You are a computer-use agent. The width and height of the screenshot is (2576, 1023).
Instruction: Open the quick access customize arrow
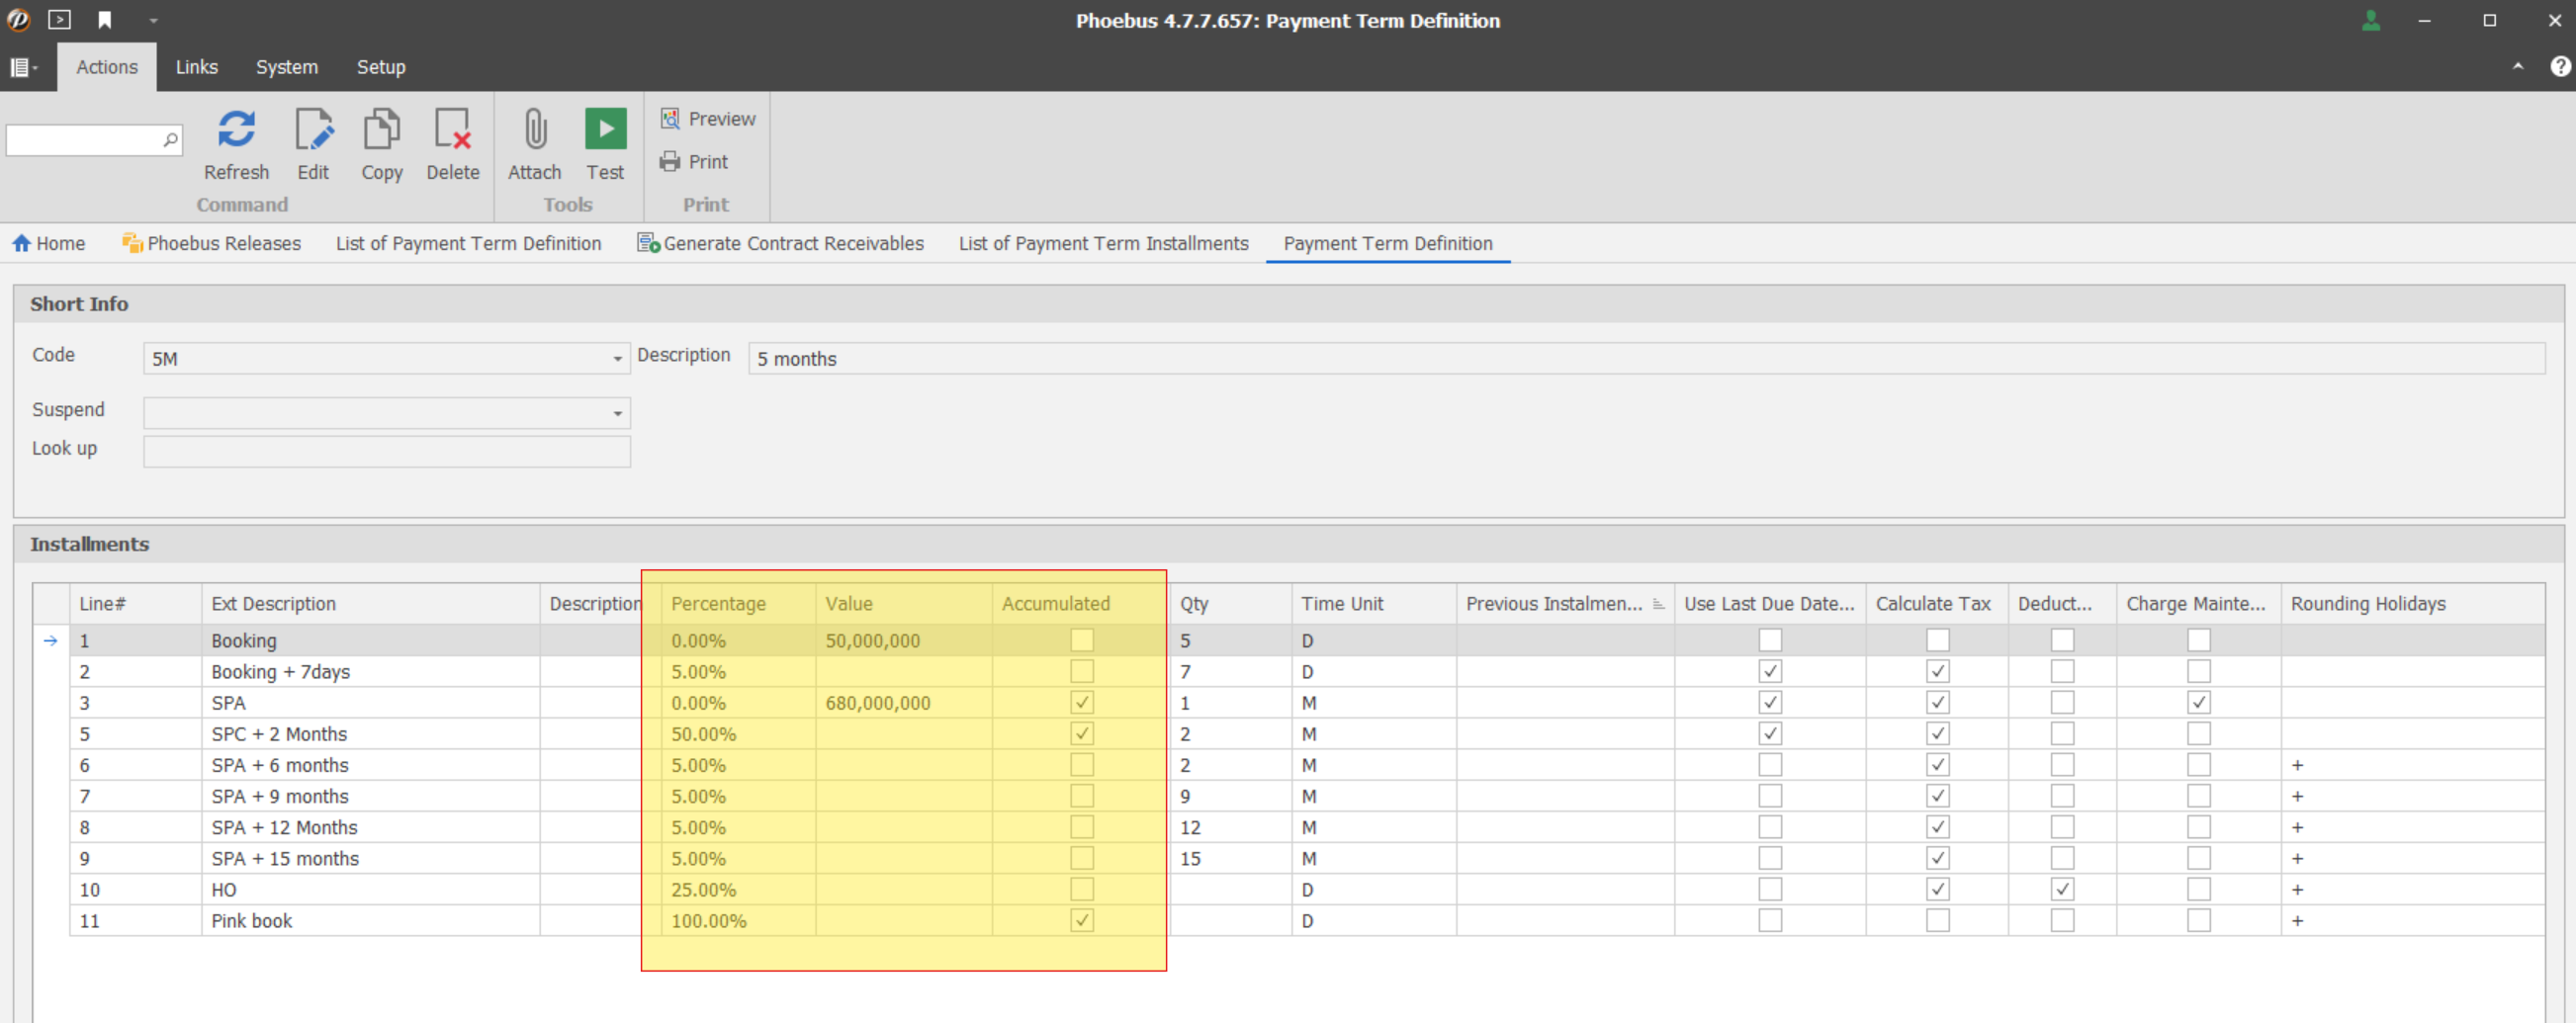pos(153,20)
